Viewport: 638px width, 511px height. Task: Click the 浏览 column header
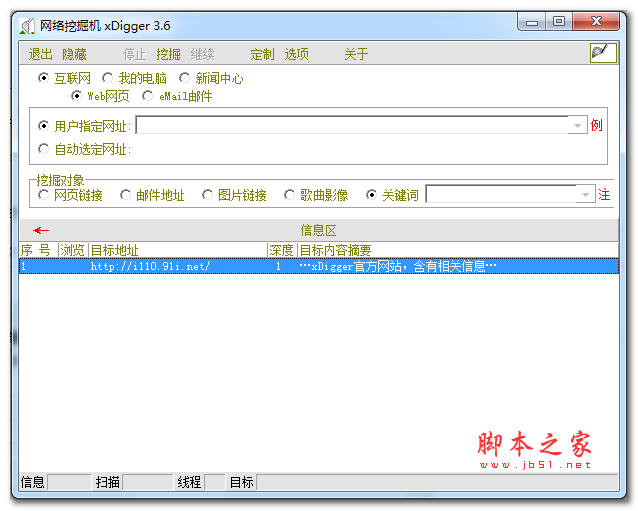click(74, 250)
